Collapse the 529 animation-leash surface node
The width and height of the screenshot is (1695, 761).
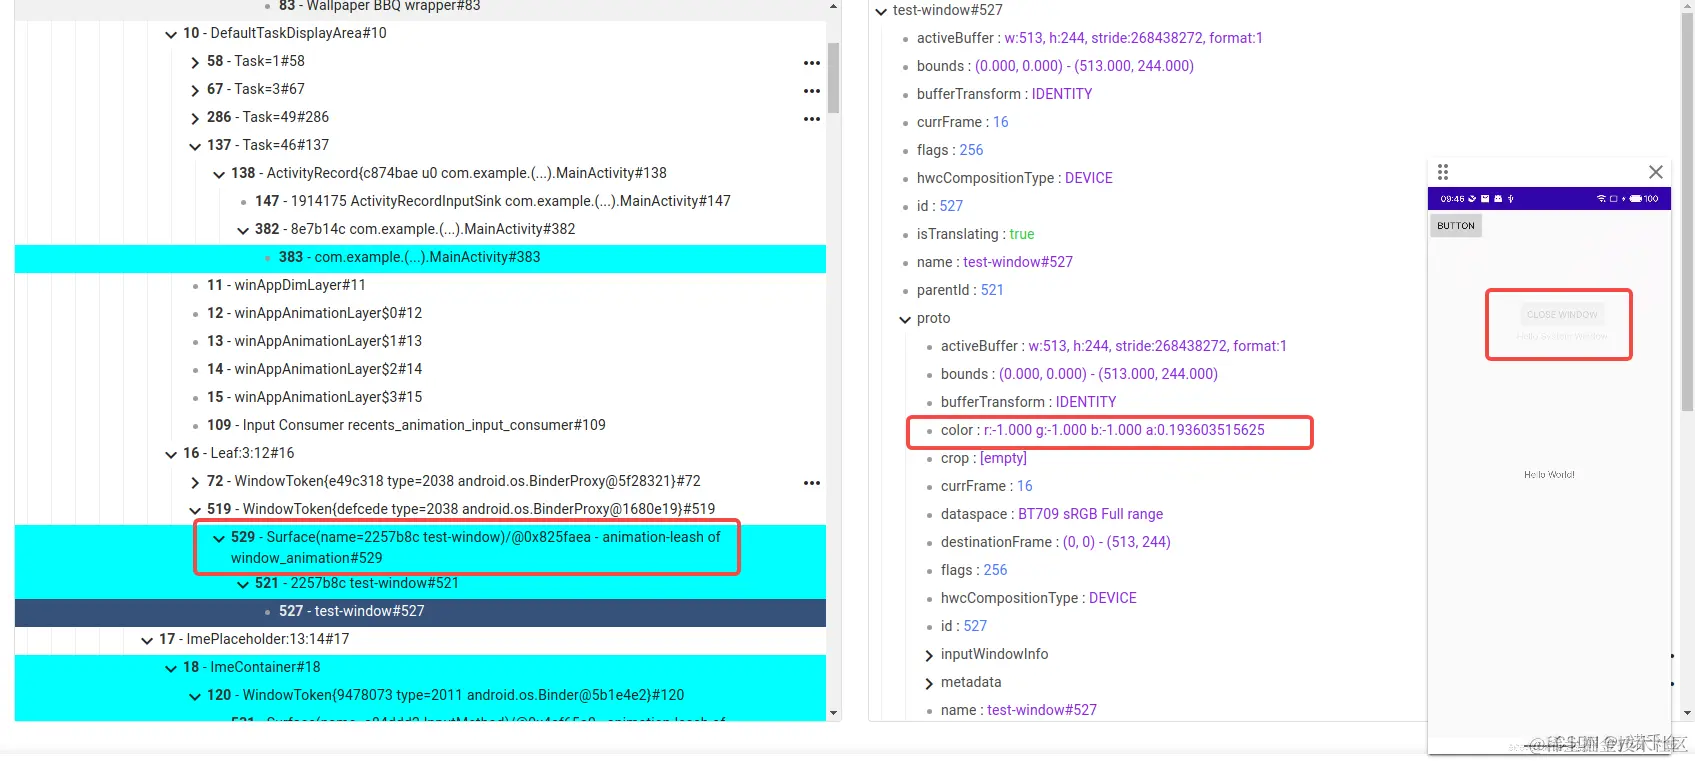[219, 538]
